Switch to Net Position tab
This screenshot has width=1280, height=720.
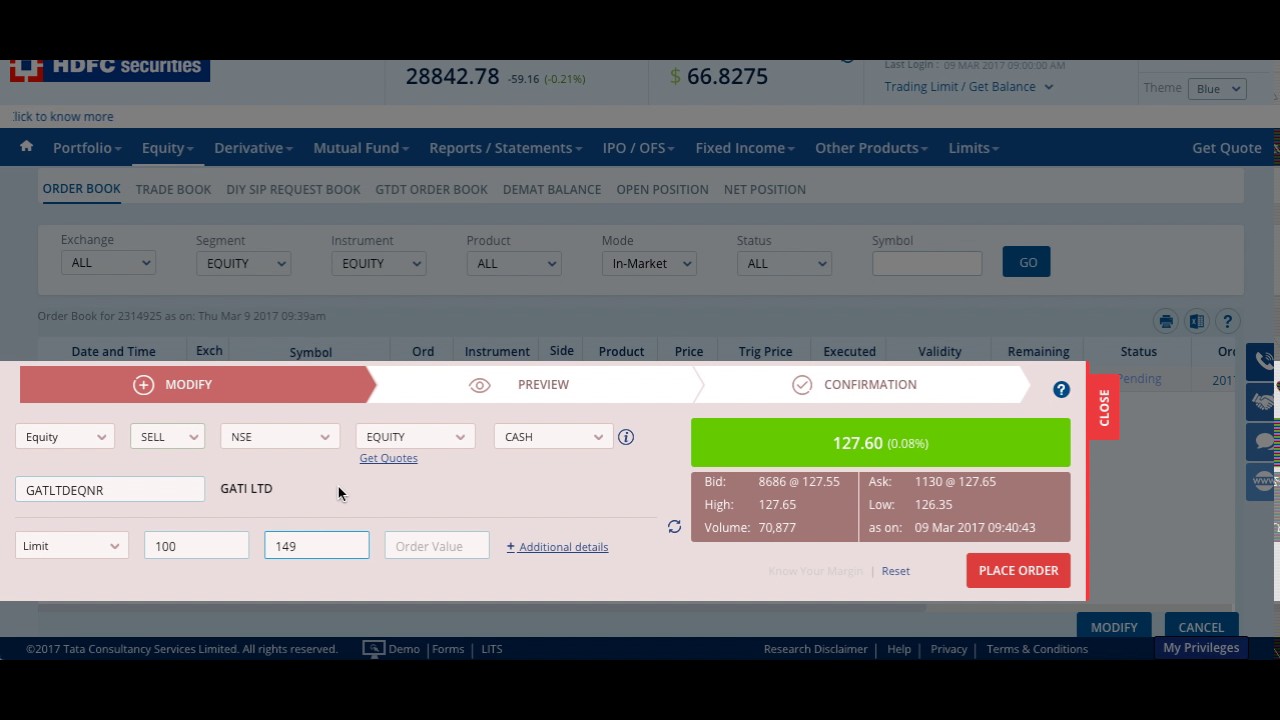click(x=765, y=189)
